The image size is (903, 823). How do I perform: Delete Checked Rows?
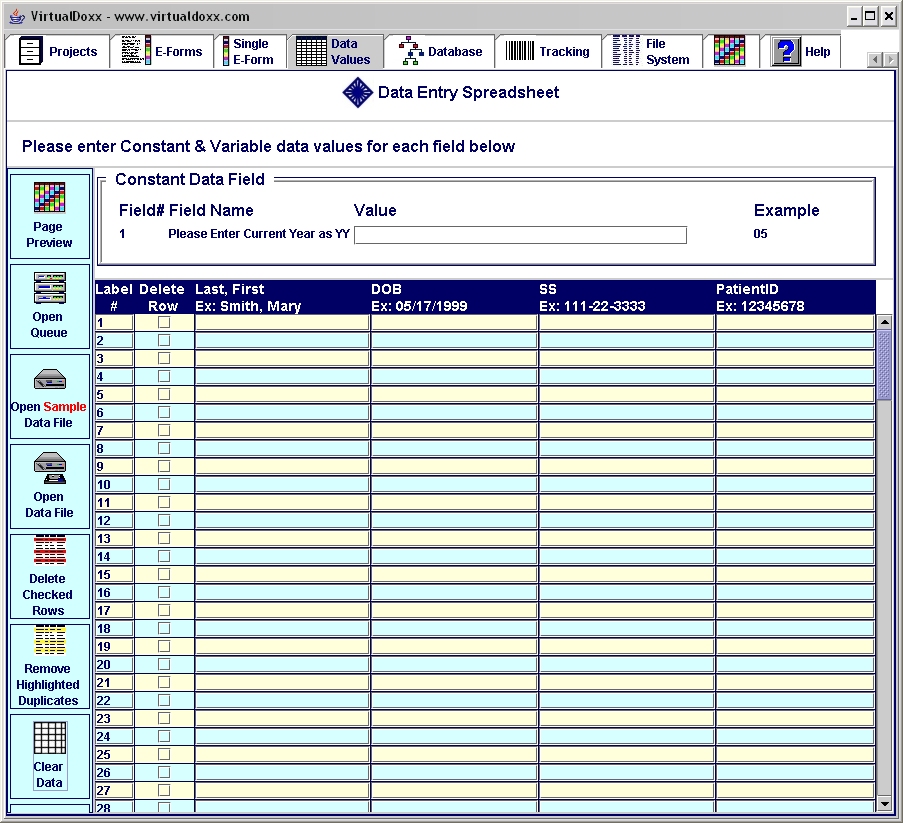[50, 577]
